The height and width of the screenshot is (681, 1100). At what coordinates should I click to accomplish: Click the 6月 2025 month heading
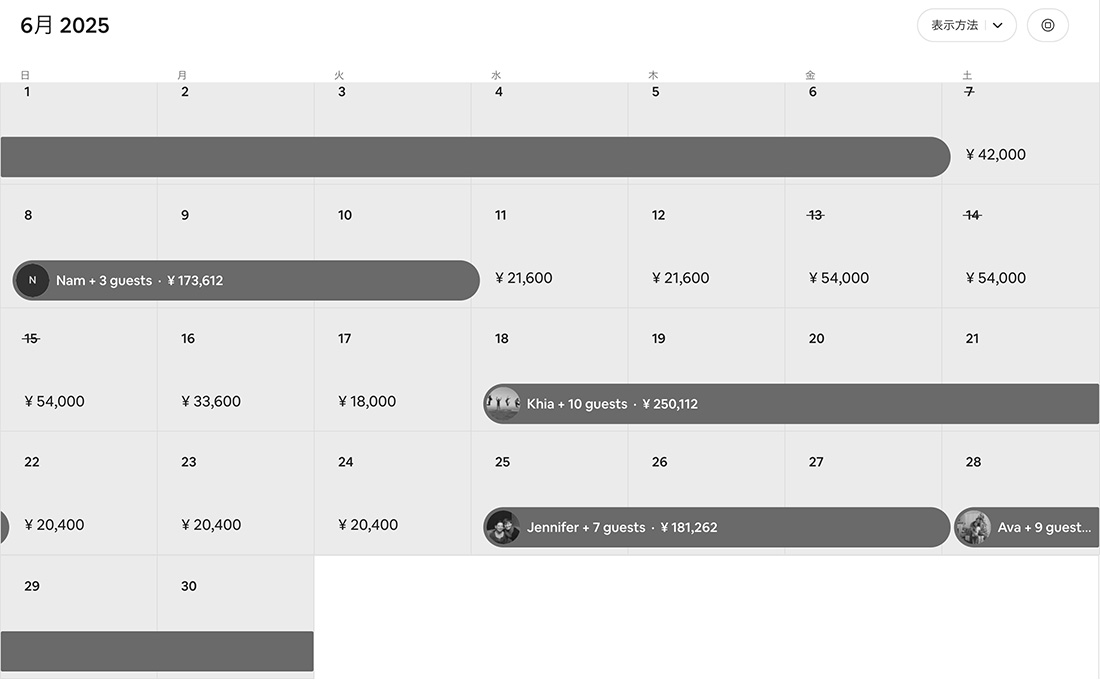(65, 25)
